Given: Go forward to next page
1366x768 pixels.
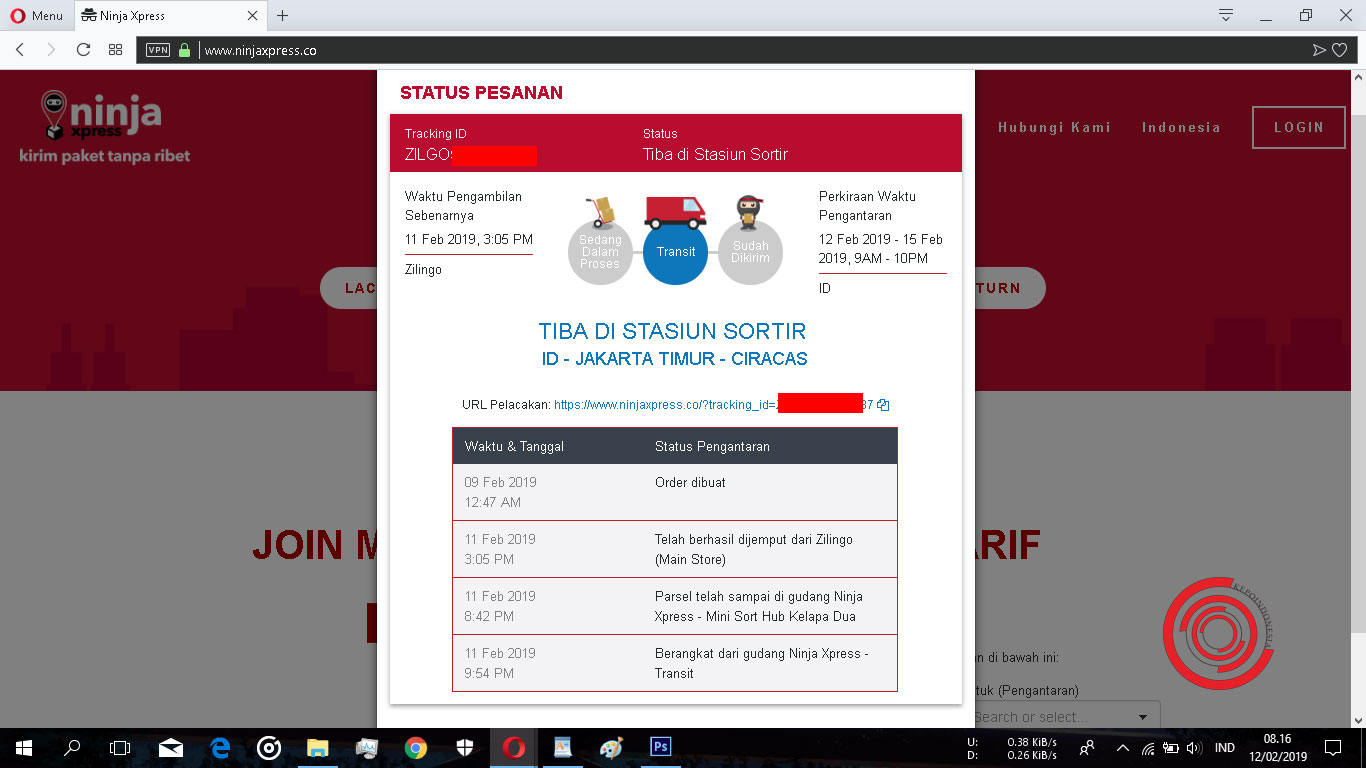Looking at the screenshot, I should 51,49.
